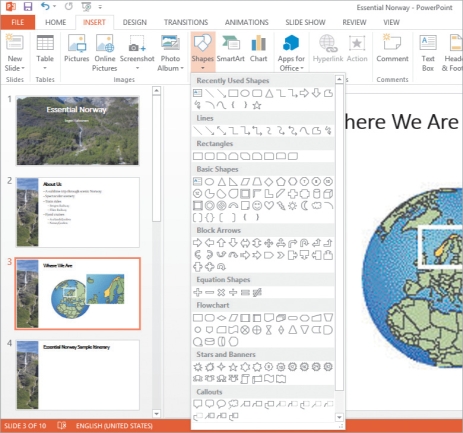Open Customize Quick Access Toolbar dropdown
463x433 pixels.
100,7
